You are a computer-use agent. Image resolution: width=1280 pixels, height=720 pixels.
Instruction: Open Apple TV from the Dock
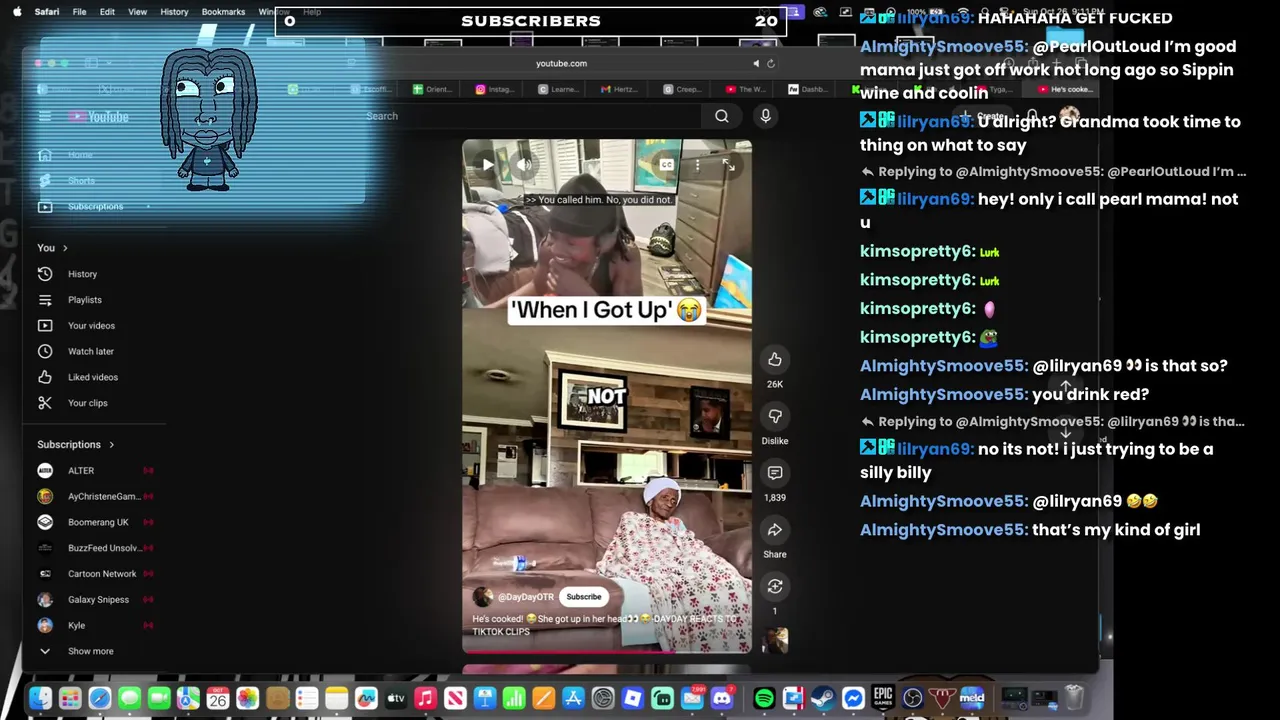point(396,698)
